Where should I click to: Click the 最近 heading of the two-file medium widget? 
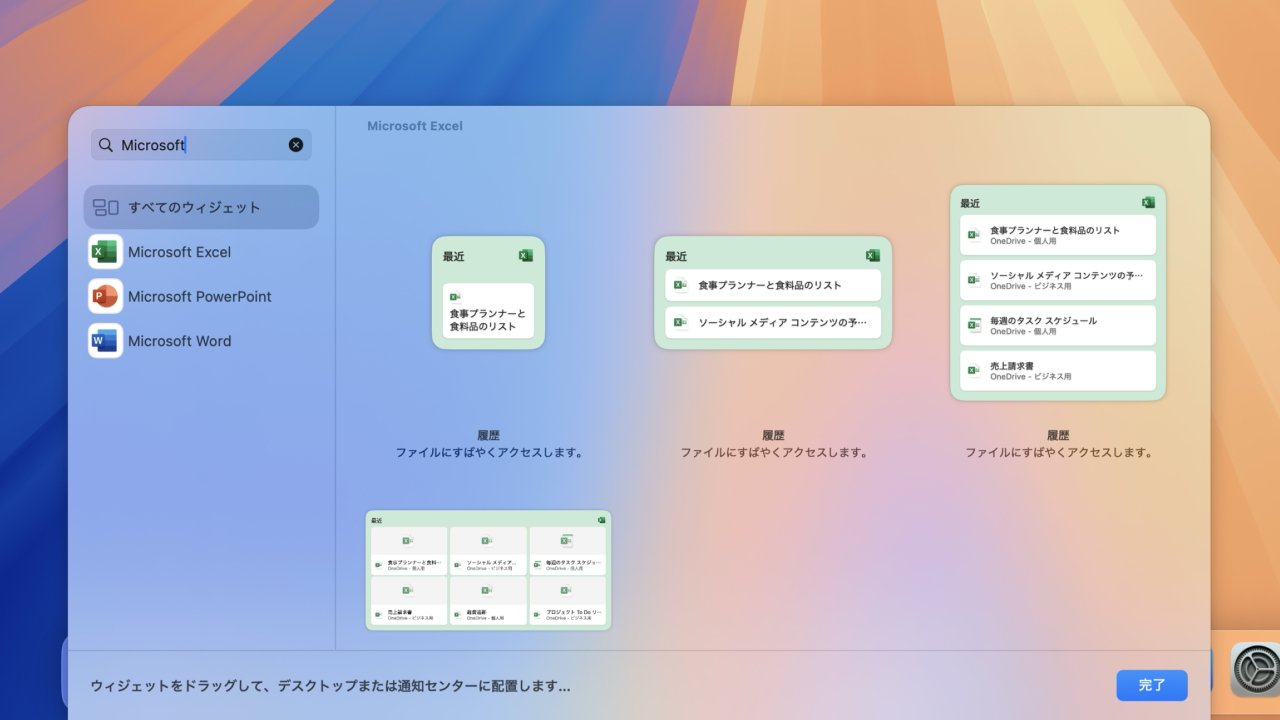pyautogui.click(x=676, y=257)
